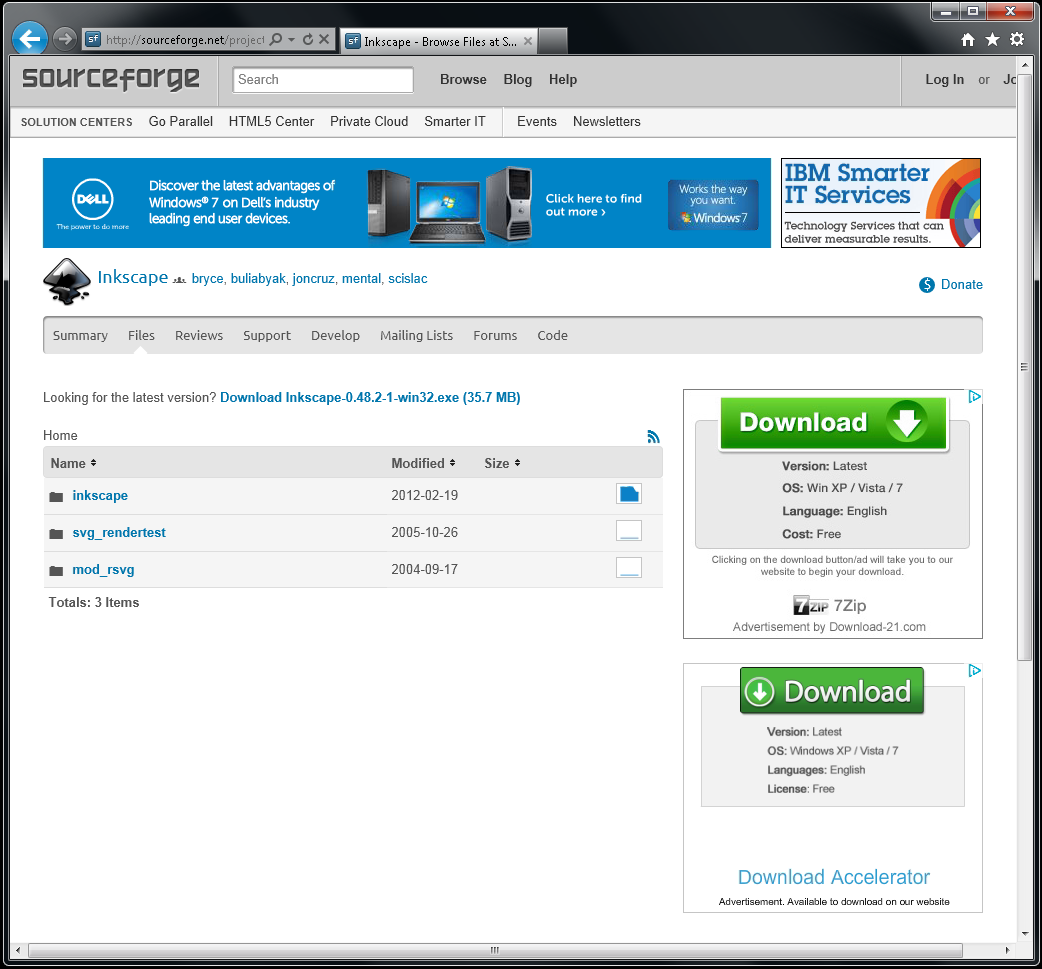1042x969 pixels.
Task: Click AdChoices icon on the 7Zip ad
Action: pos(974,397)
